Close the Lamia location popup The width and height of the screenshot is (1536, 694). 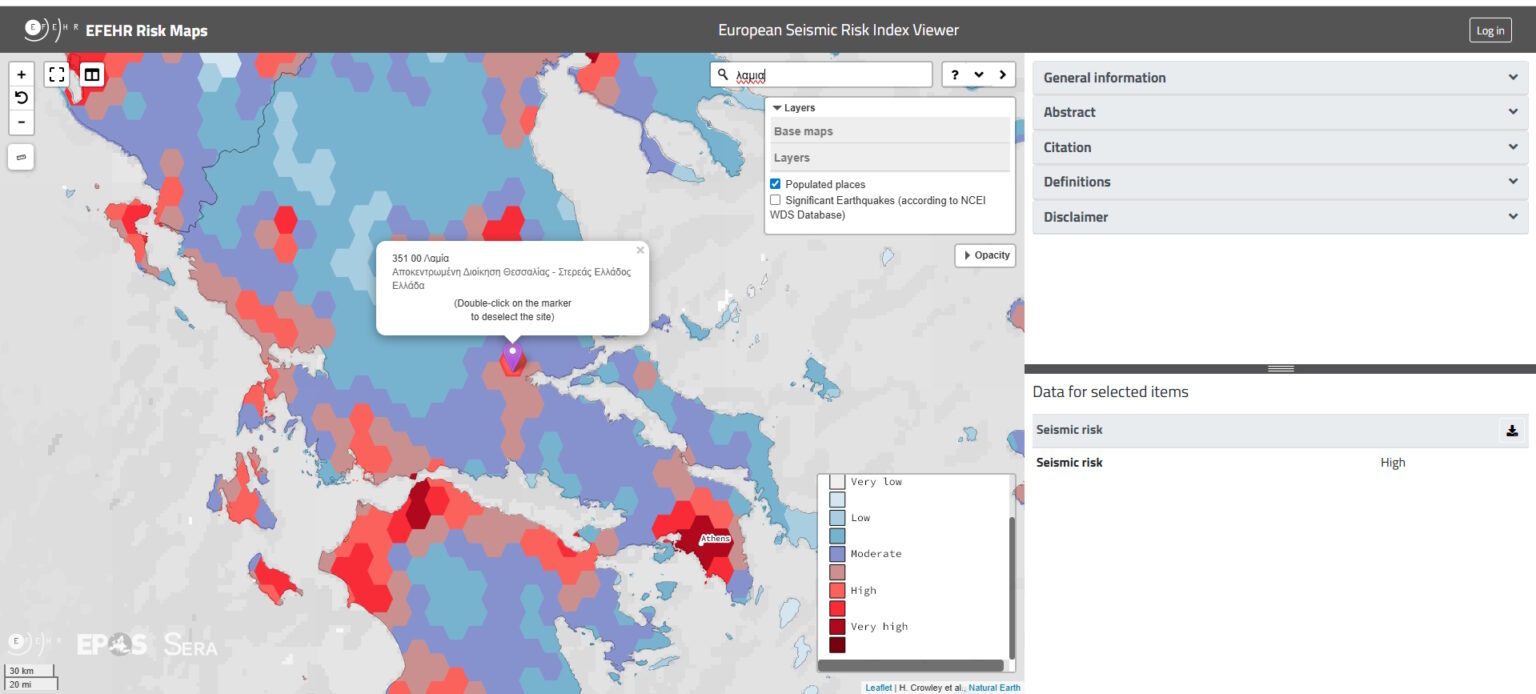pyautogui.click(x=640, y=251)
